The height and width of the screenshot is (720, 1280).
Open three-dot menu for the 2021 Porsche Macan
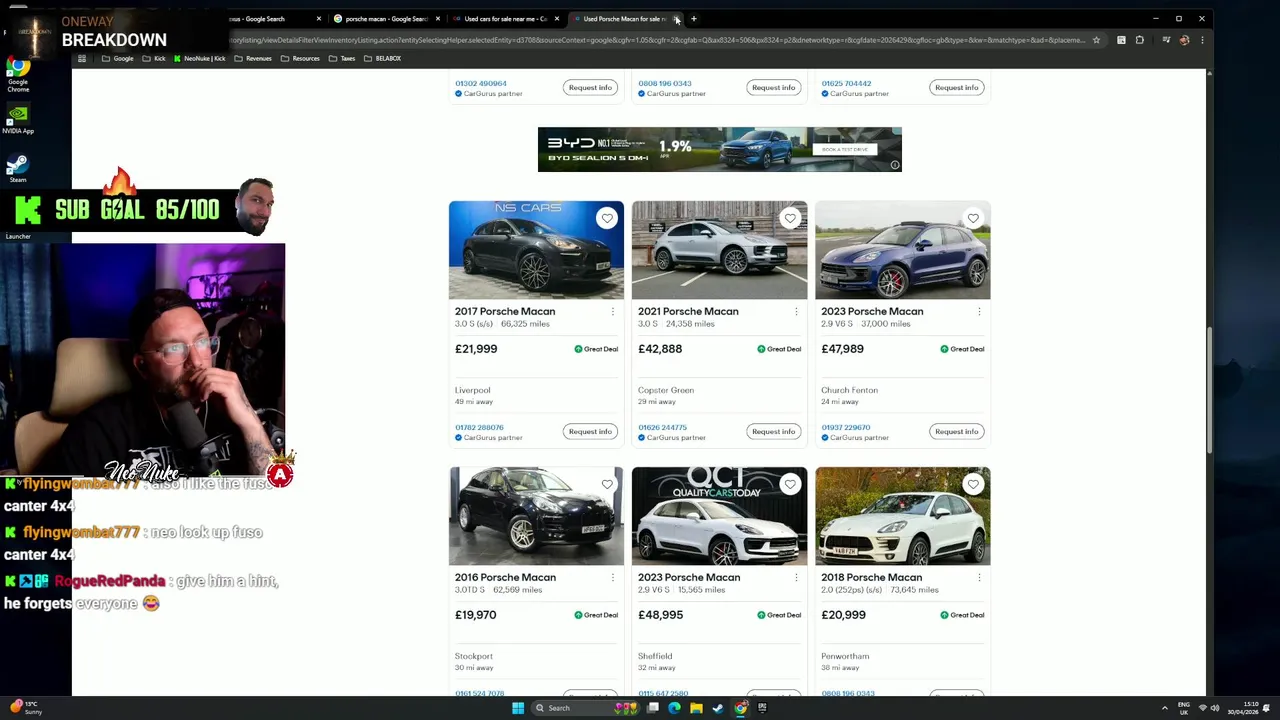pyautogui.click(x=796, y=312)
